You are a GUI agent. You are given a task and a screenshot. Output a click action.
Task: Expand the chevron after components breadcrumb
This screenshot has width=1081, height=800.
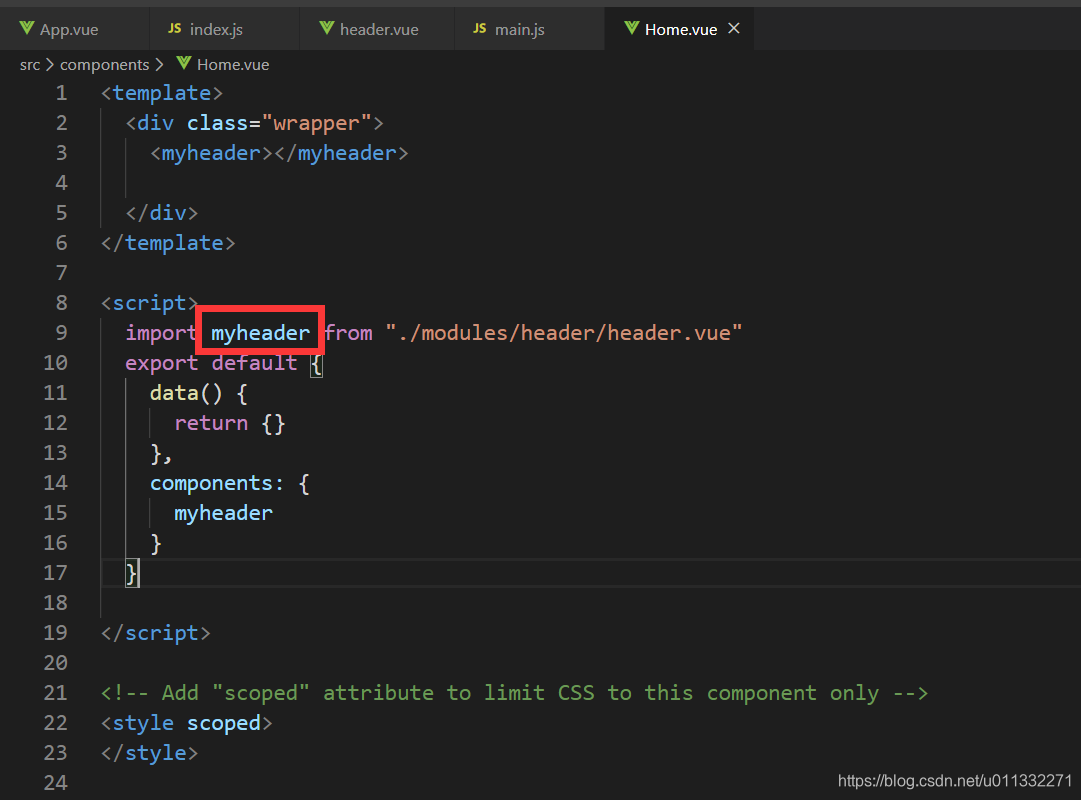[x=159, y=65]
